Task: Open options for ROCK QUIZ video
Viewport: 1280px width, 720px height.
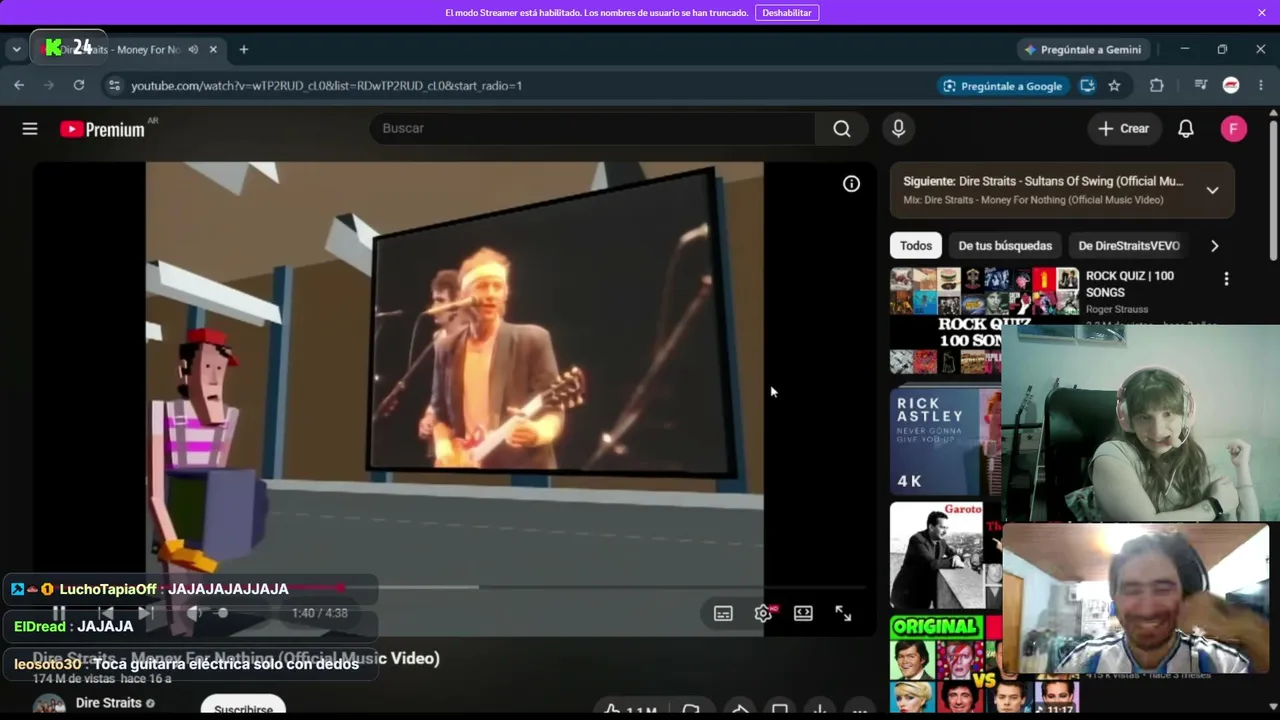Action: [x=1226, y=279]
